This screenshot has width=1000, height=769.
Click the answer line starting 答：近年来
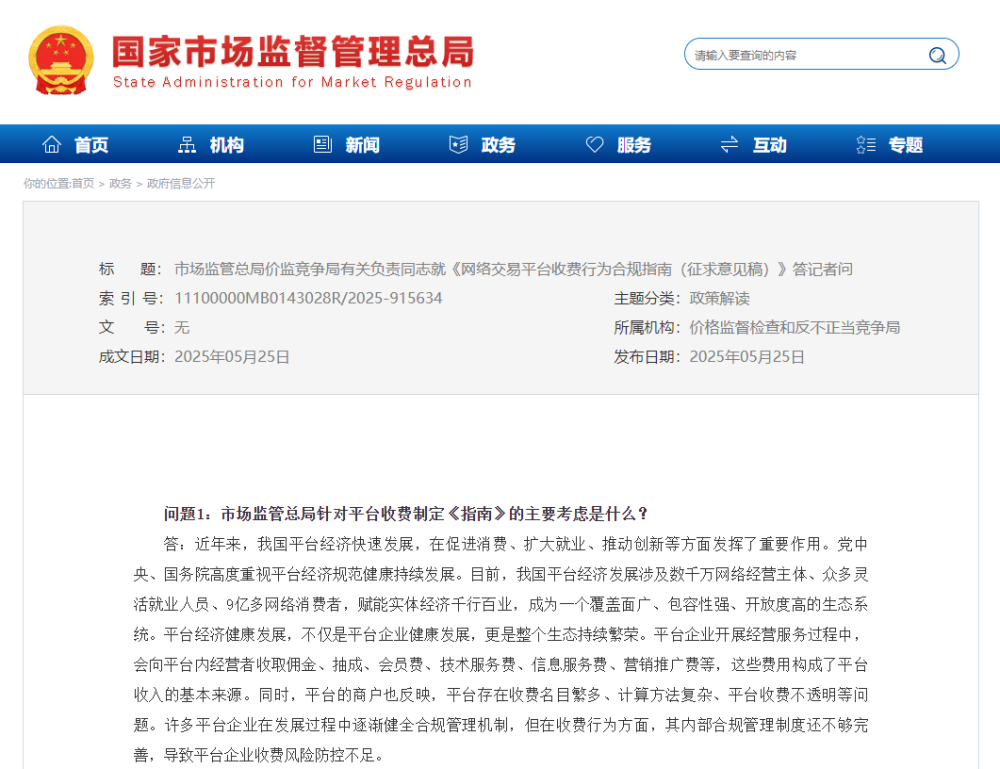(515, 544)
